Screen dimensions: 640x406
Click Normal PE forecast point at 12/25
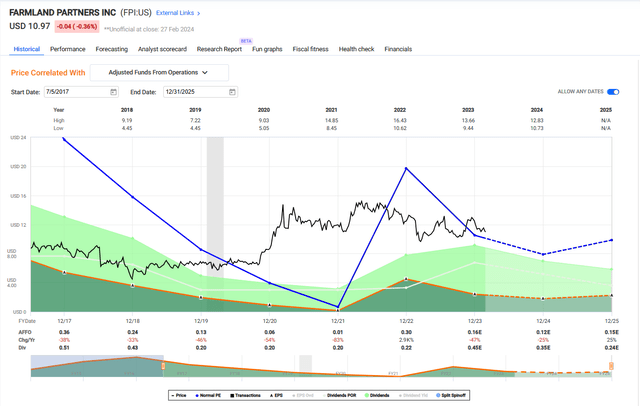[611, 240]
